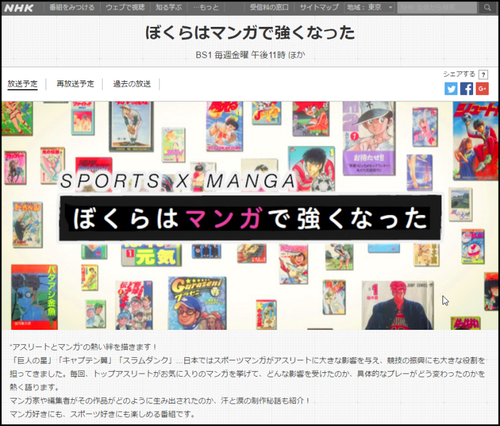Select the 再放送予定 tab
The height and width of the screenshot is (426, 500).
[75, 84]
